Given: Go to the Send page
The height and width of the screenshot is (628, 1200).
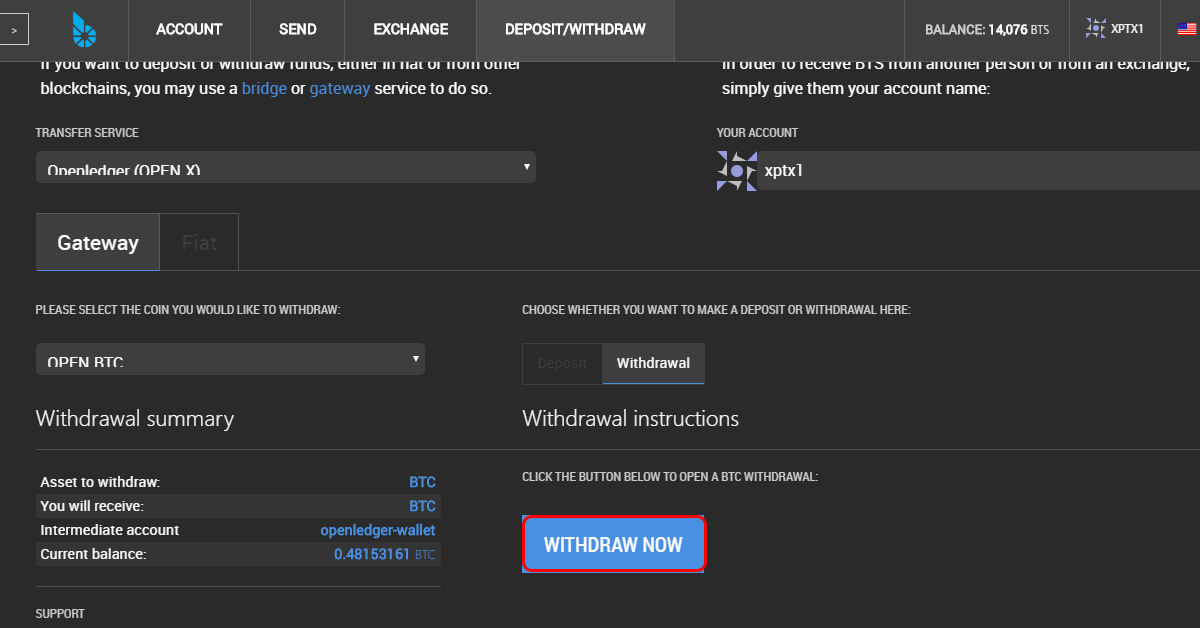Looking at the screenshot, I should tap(298, 30).
